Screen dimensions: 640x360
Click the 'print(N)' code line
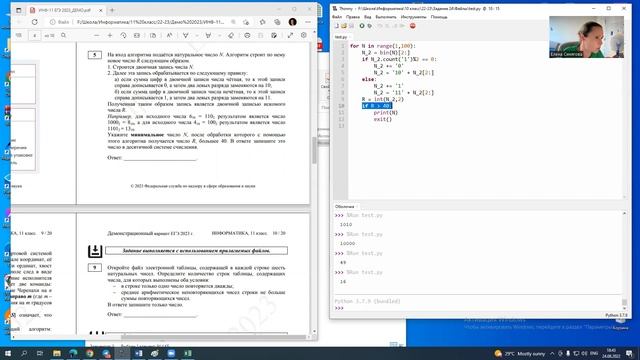[x=386, y=113]
